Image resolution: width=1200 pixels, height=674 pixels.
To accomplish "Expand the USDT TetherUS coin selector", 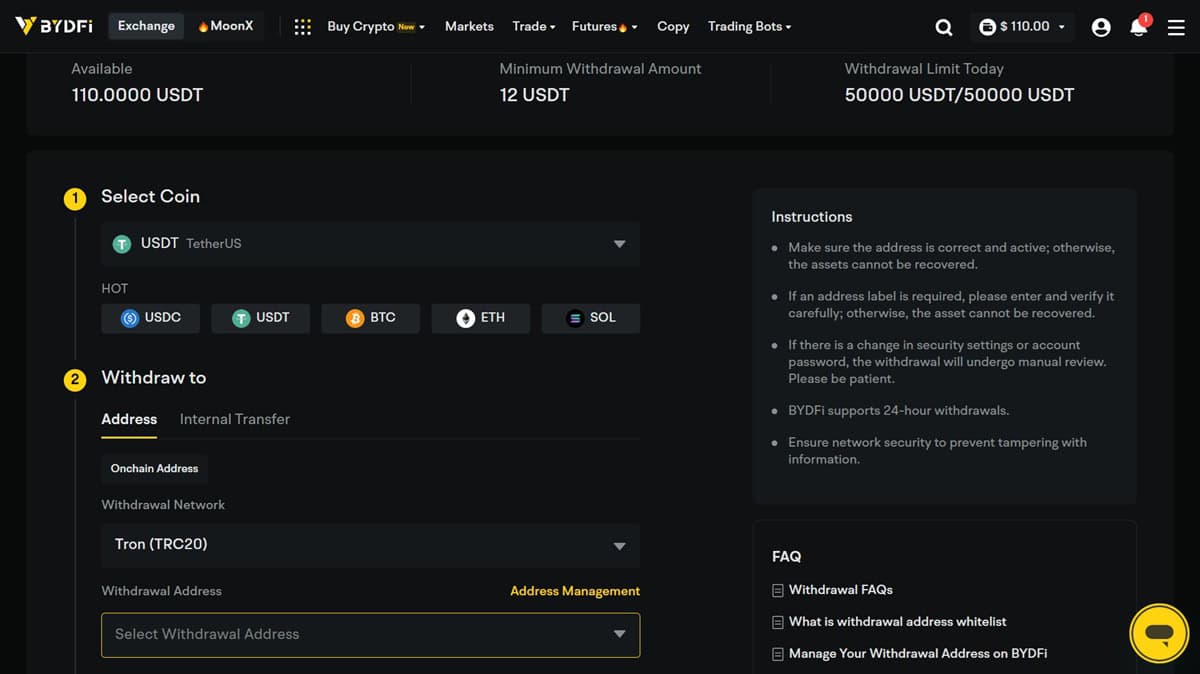I will [370, 243].
